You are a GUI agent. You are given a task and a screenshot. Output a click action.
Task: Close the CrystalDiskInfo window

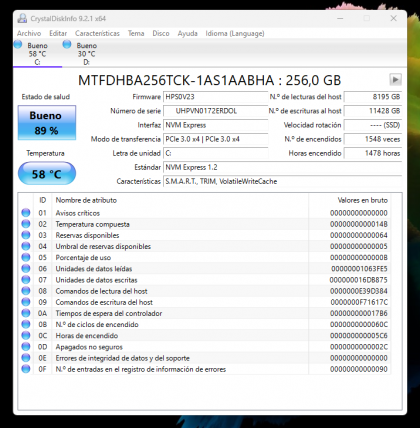[394, 18]
